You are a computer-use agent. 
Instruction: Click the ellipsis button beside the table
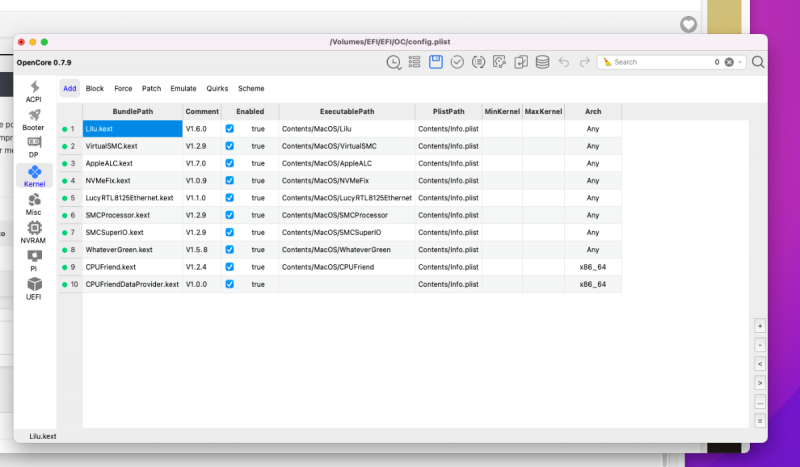[760, 402]
